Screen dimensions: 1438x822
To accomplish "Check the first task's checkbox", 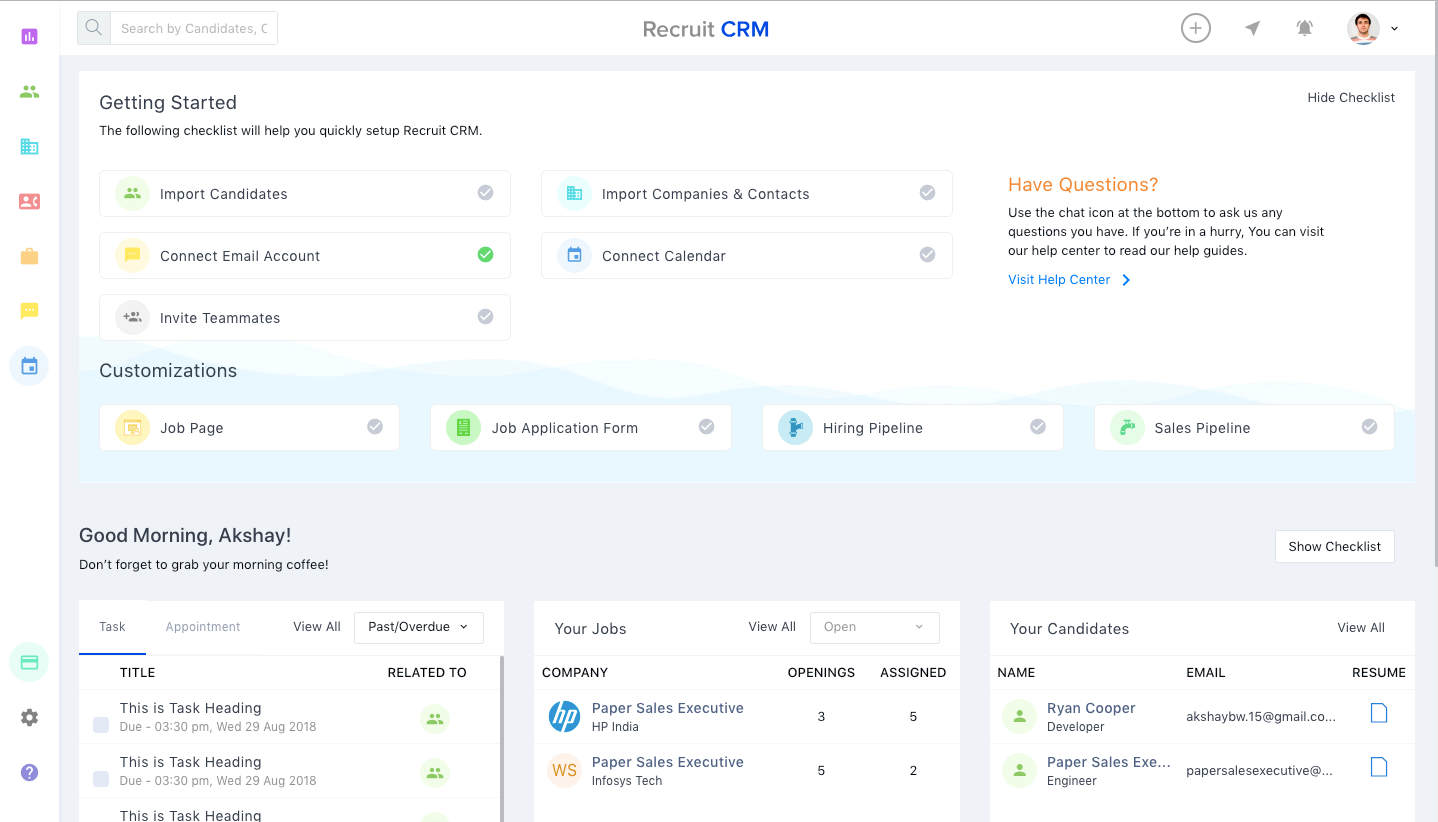I will click(x=101, y=725).
